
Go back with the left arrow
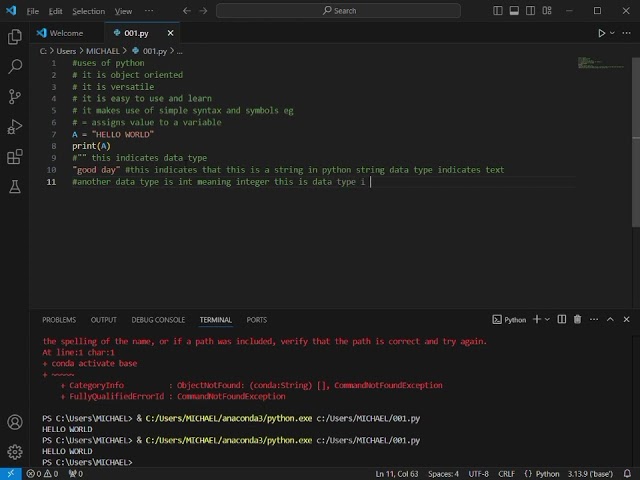tap(187, 11)
